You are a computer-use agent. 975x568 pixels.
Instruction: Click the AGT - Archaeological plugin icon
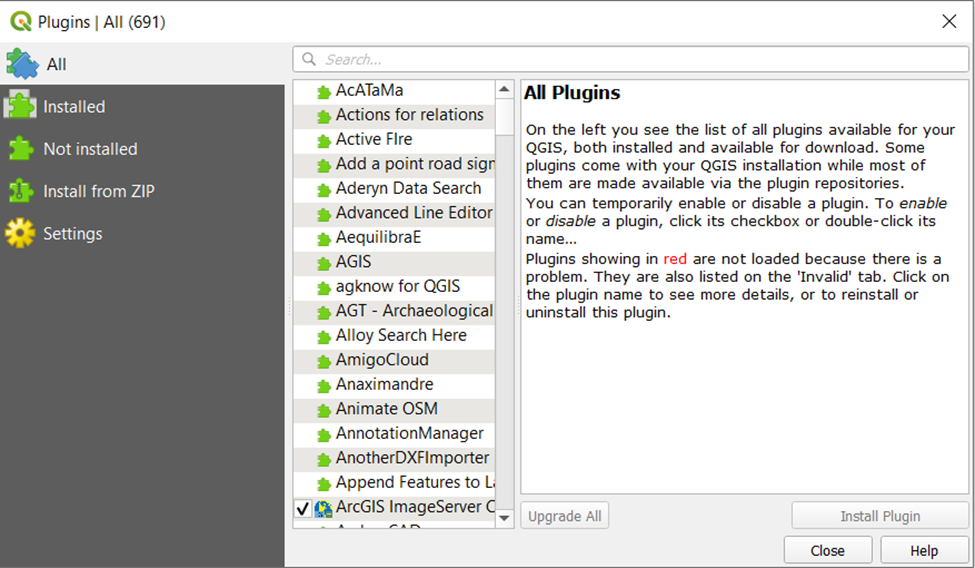point(323,312)
